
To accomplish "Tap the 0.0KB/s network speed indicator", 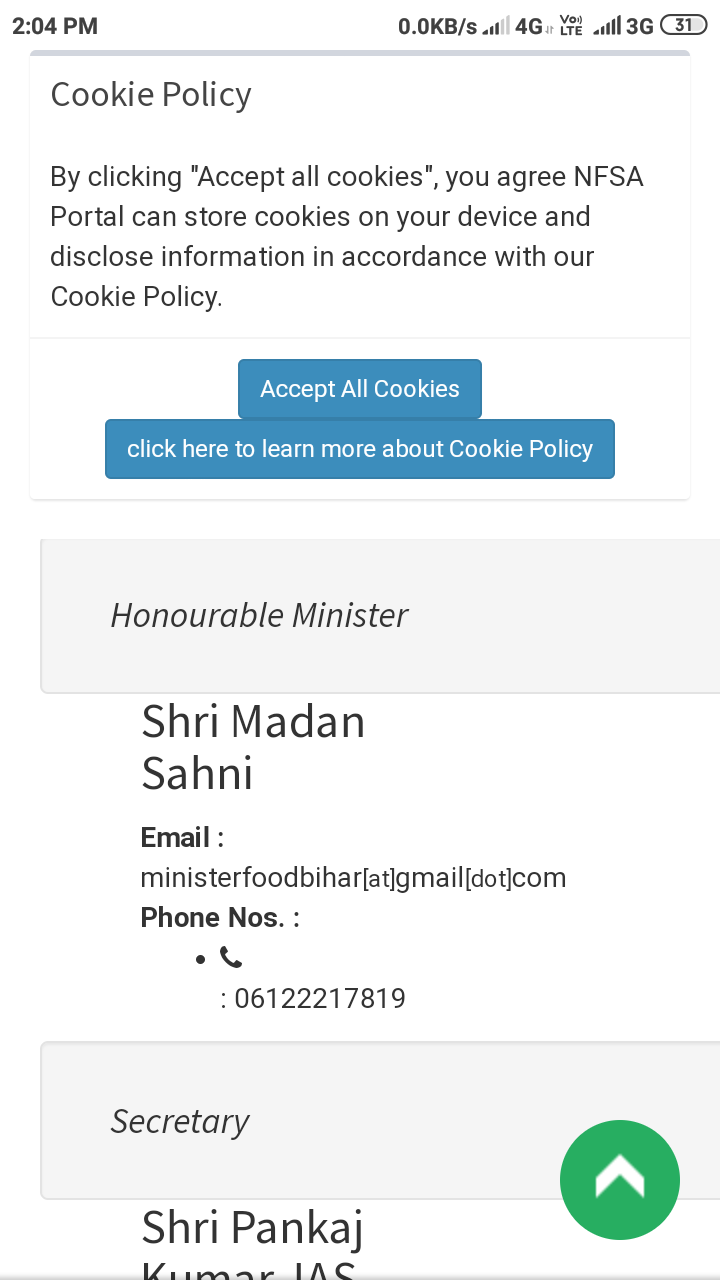I will click(438, 26).
